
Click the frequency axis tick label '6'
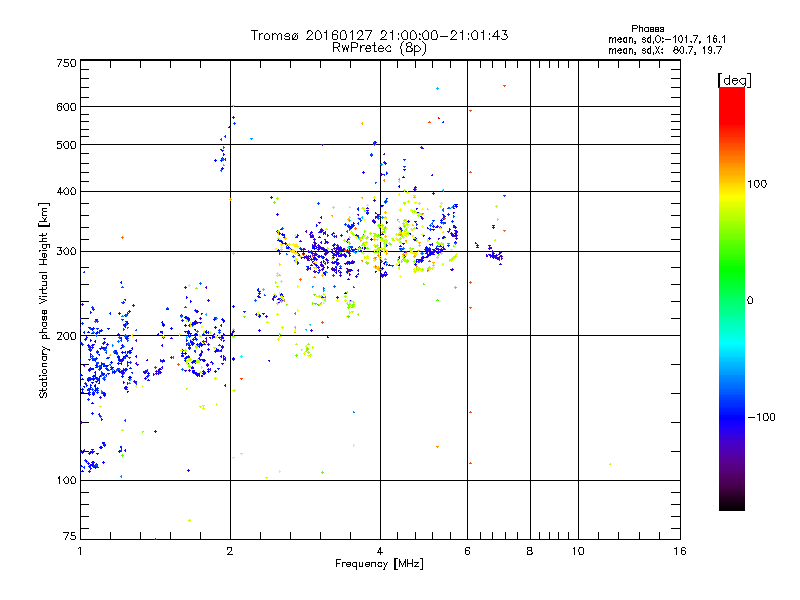click(467, 551)
